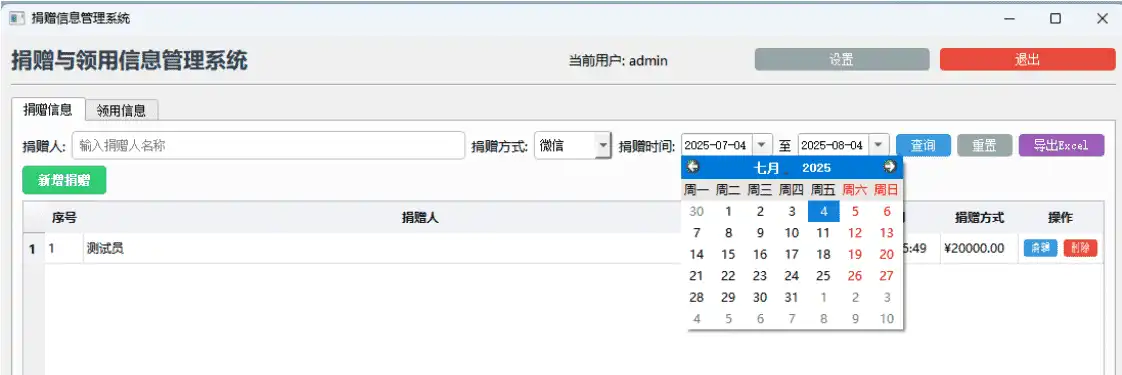1122x375 pixels.
Task: Choose day 16 in the calendar
Action: click(x=760, y=254)
